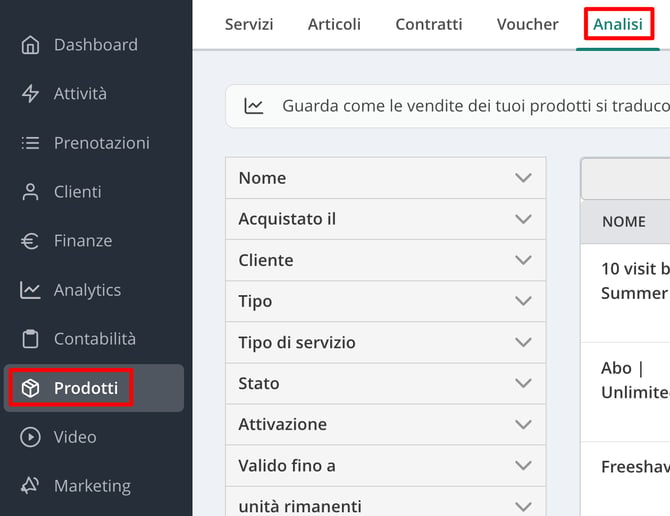670x516 pixels.
Task: Open the Abo | Unlimited product row
Action: tap(625, 392)
